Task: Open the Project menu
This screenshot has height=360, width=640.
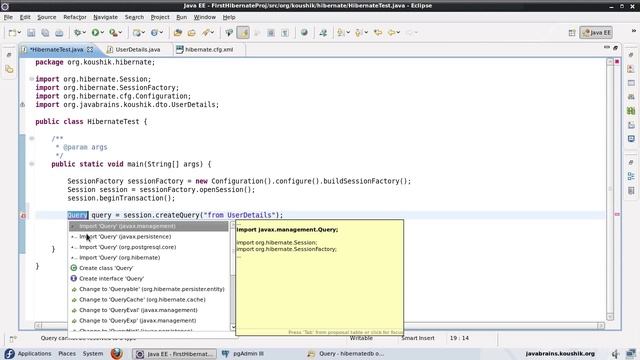Action: pos(160,17)
